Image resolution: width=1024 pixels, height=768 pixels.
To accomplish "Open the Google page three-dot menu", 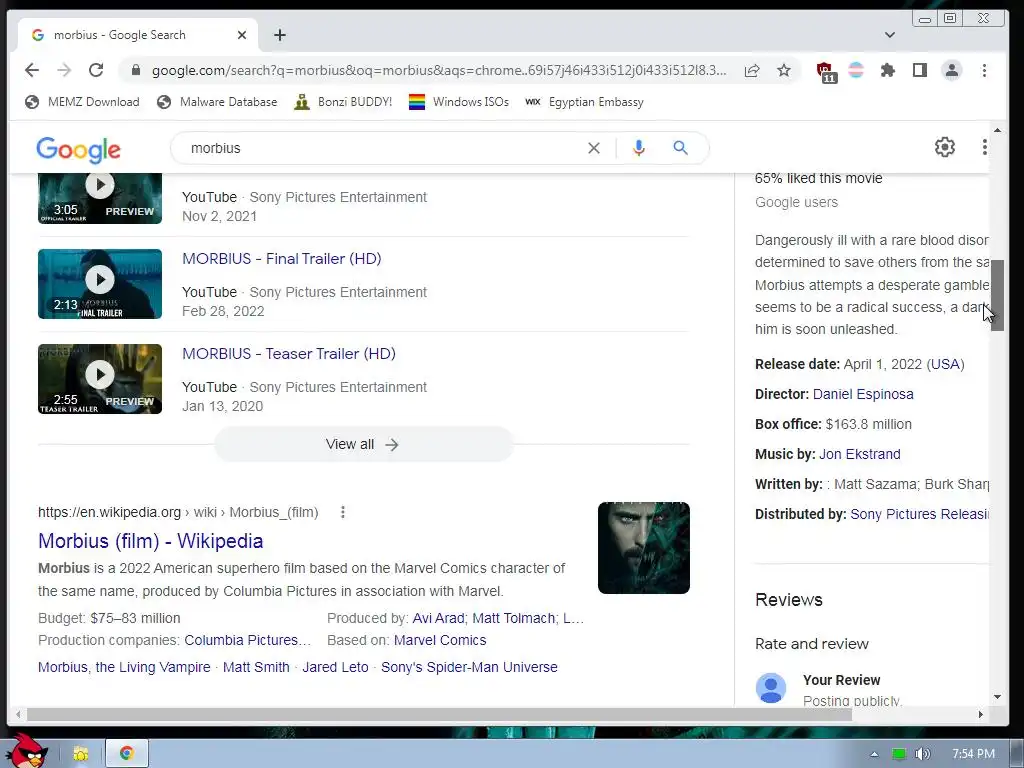I will point(984,147).
